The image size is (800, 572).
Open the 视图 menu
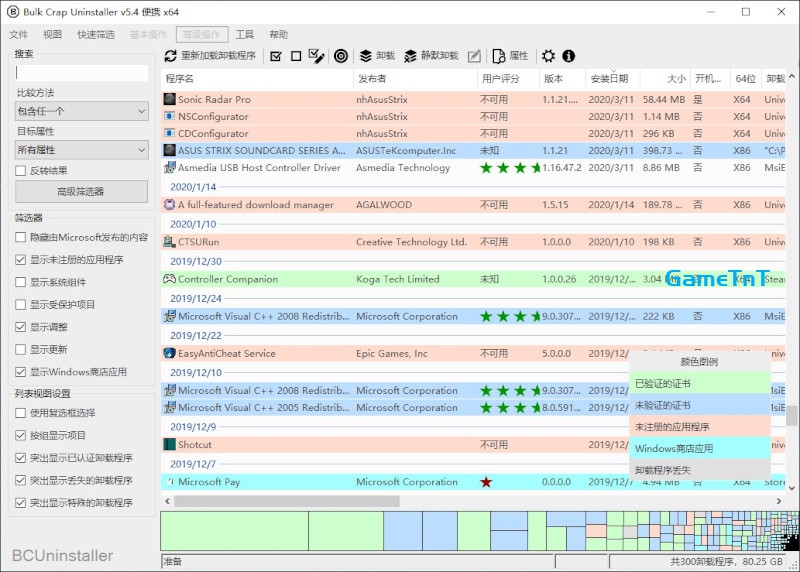(x=52, y=34)
